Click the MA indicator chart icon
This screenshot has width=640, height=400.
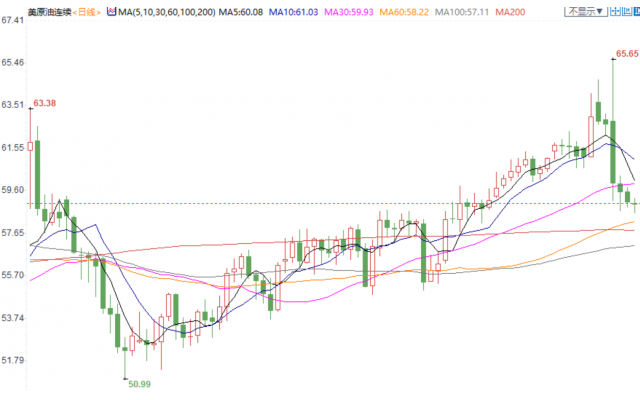(x=111, y=12)
